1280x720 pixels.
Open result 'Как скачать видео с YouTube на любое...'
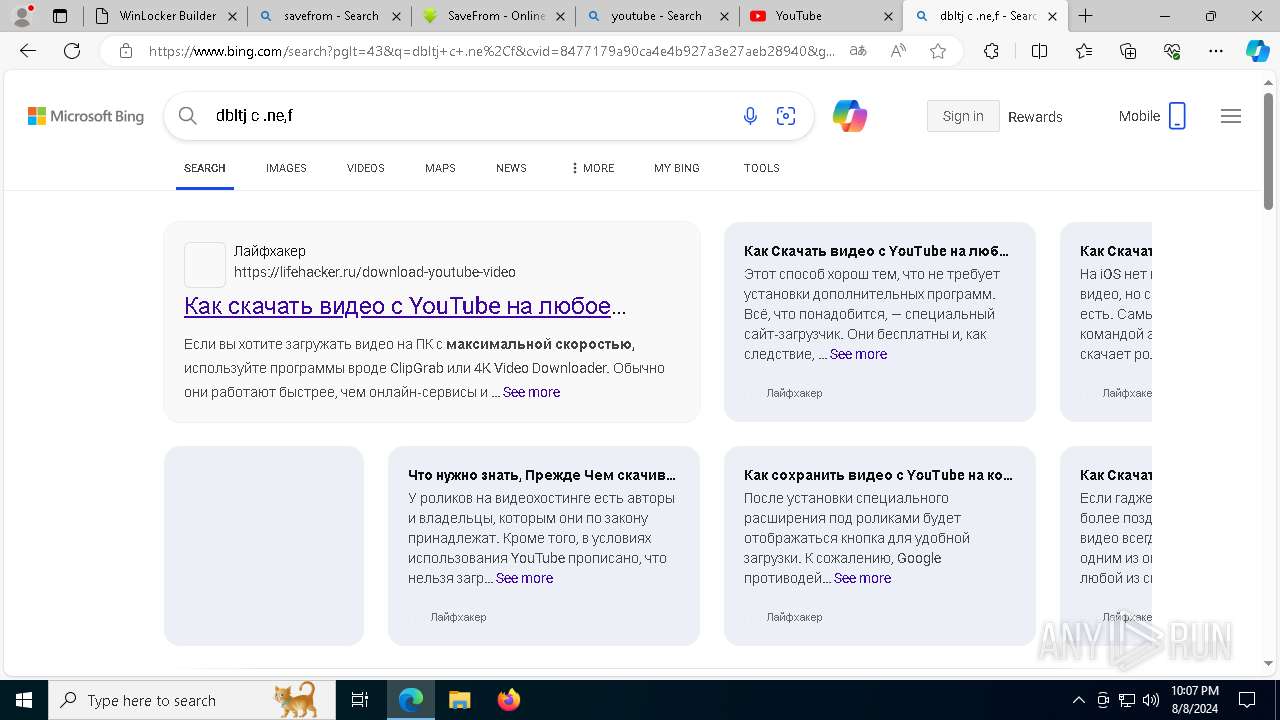405,306
